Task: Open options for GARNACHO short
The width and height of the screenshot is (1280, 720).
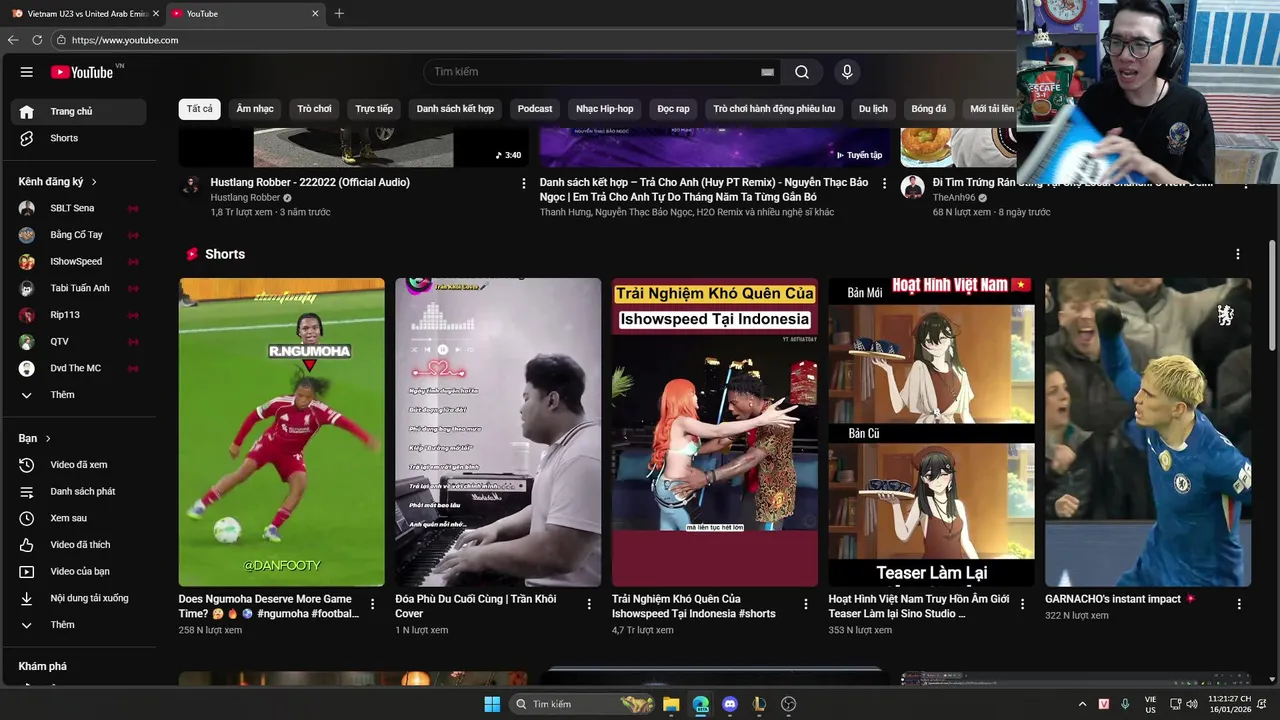Action: (1239, 604)
